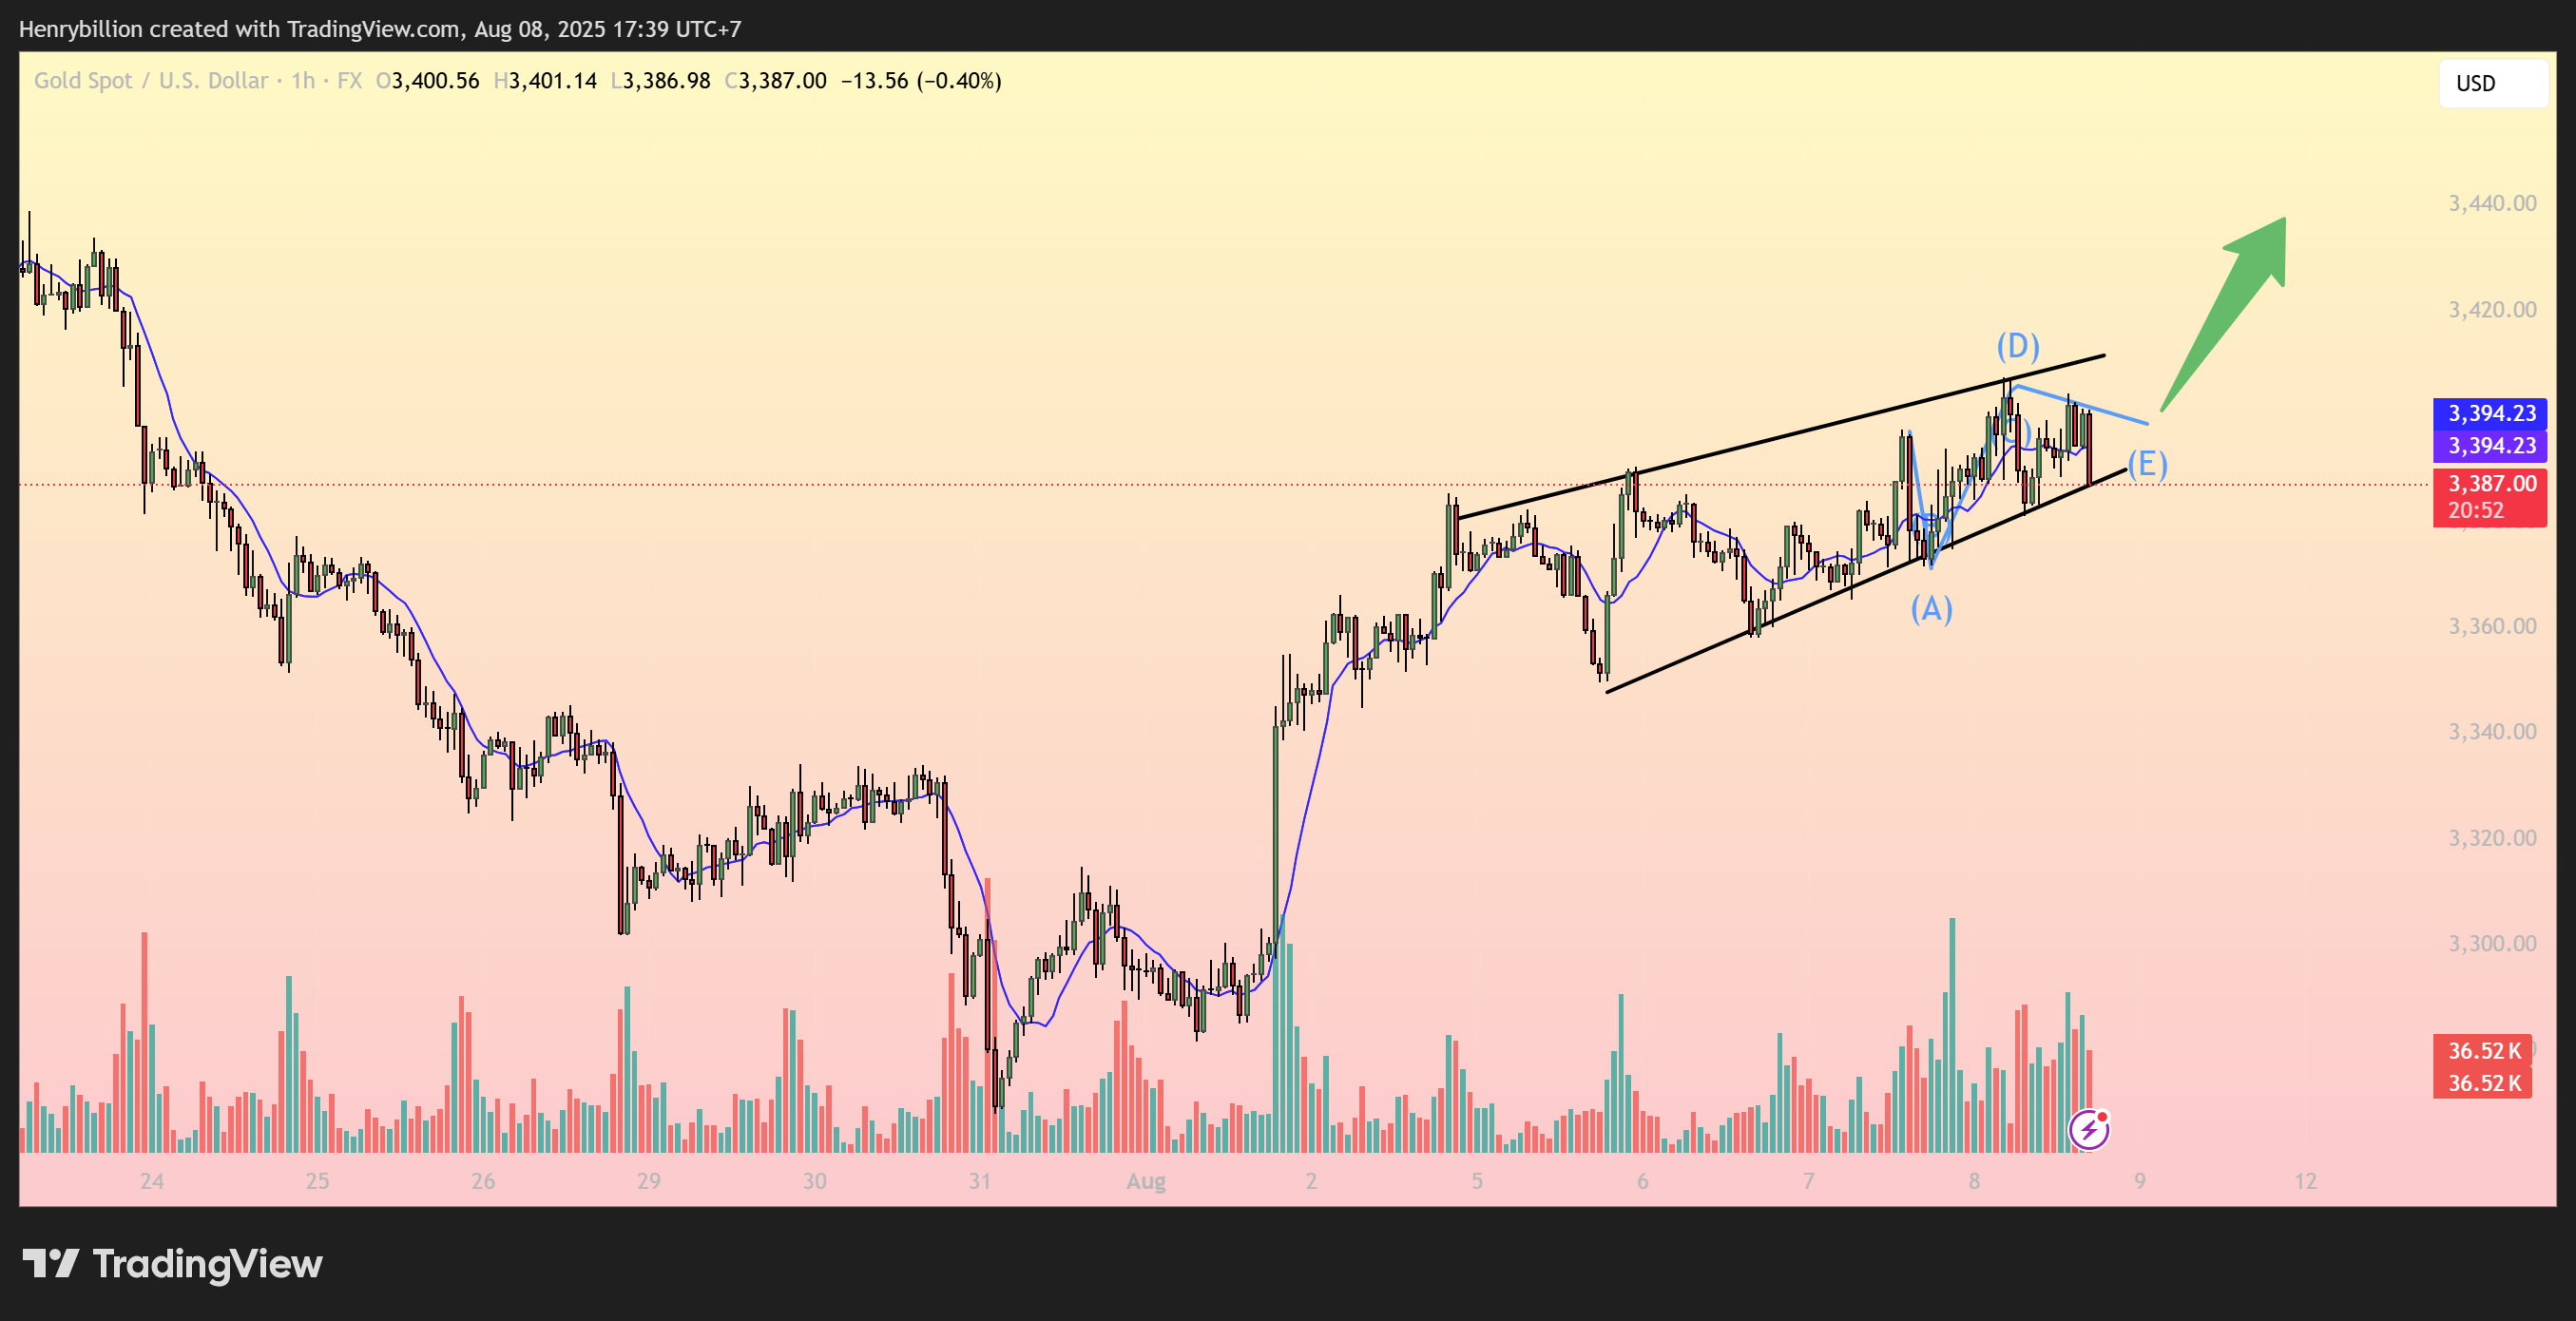Click the 12 date on time axis

(2305, 1181)
